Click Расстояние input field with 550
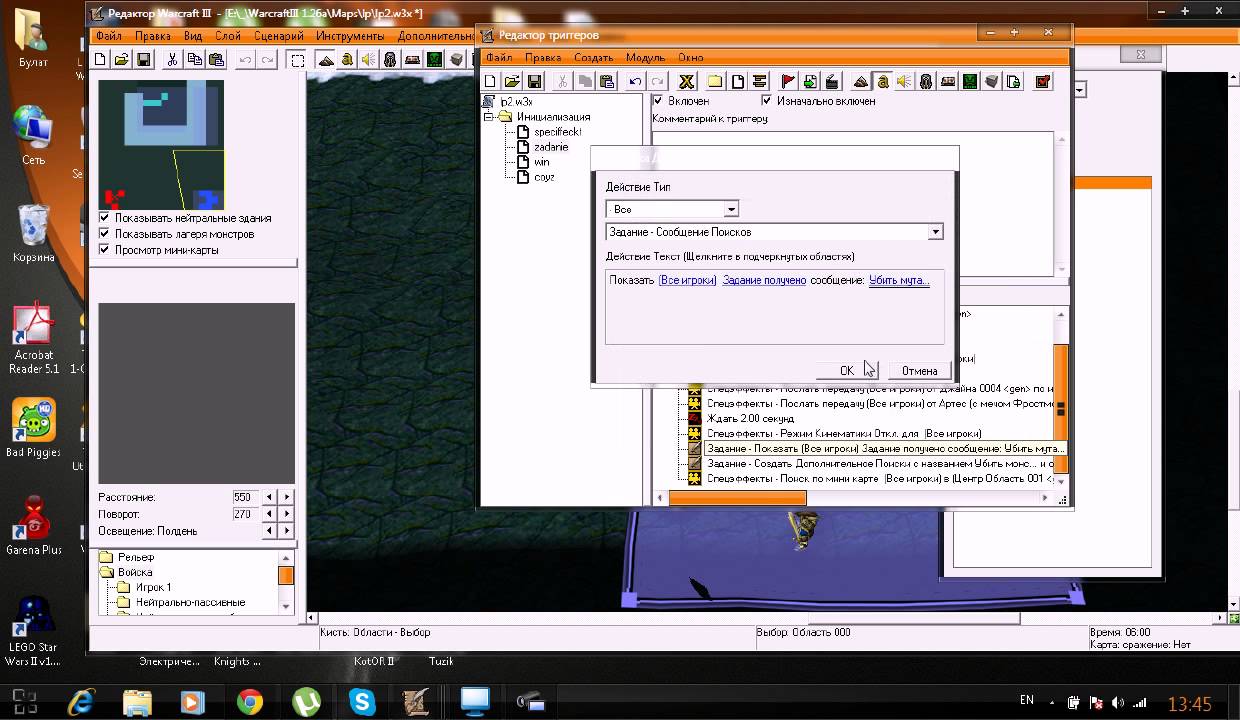Image resolution: width=1240 pixels, height=720 pixels. 245,497
